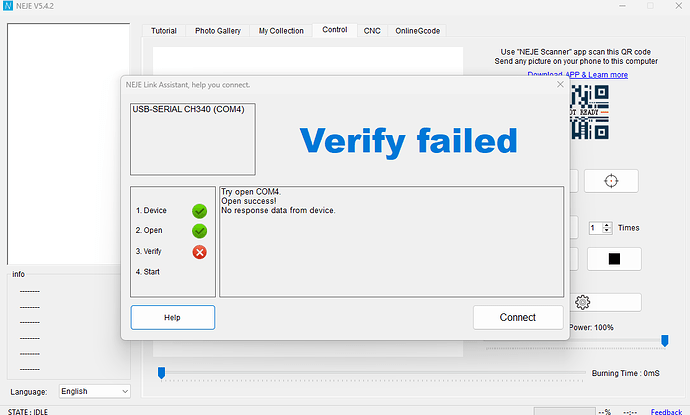690x415 pixels.
Task: Click the Power slider handle
Action: click(665, 341)
